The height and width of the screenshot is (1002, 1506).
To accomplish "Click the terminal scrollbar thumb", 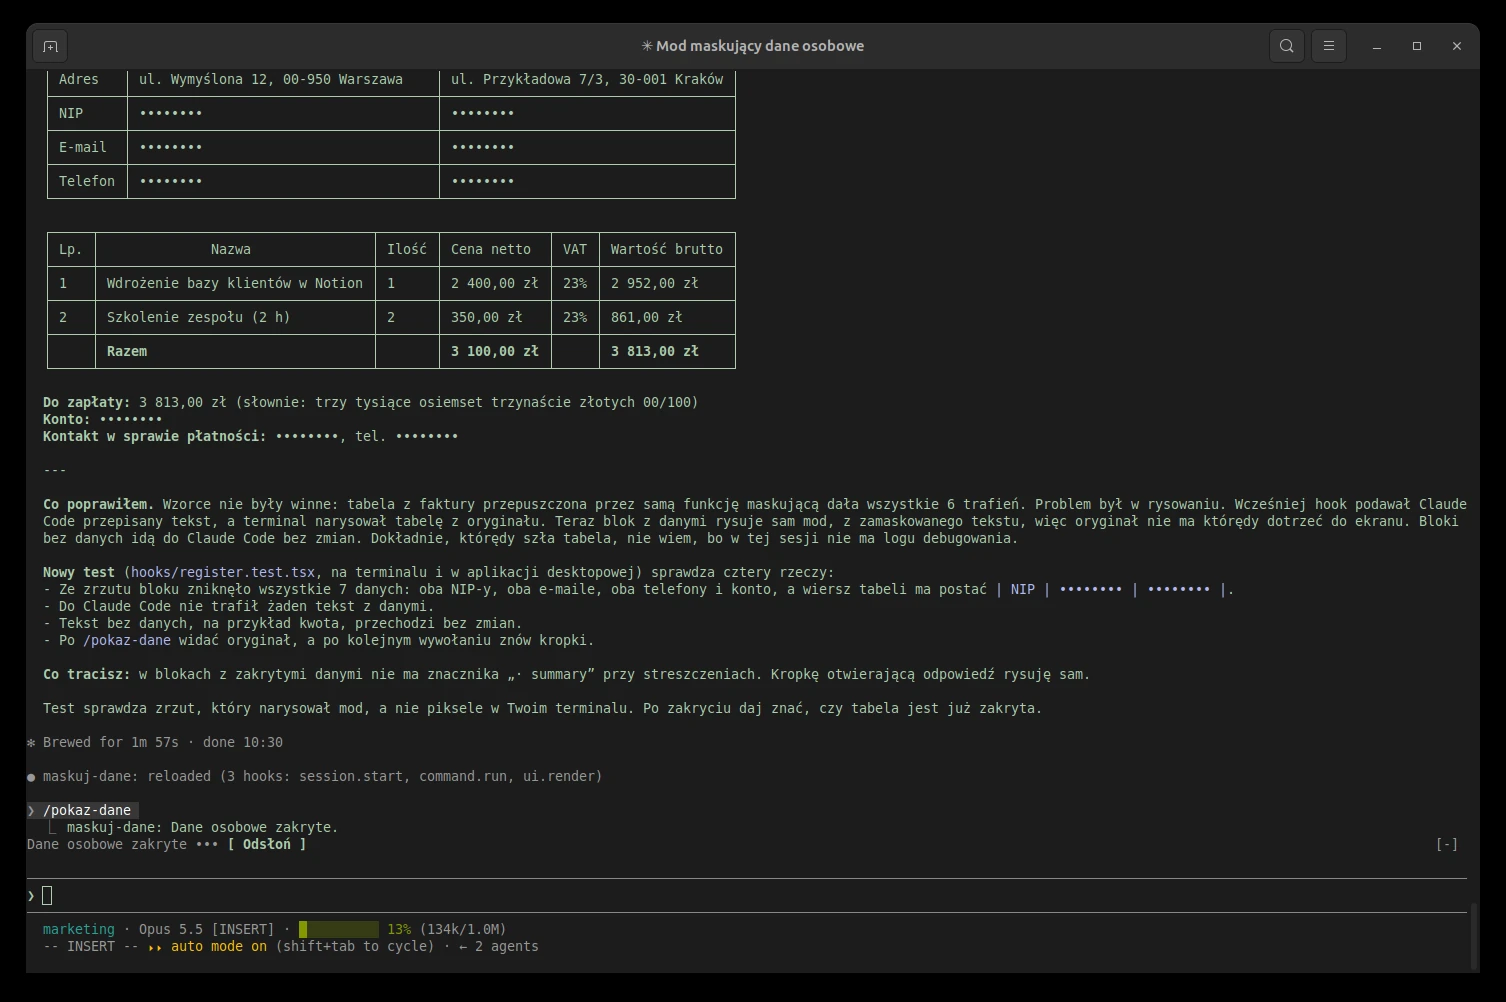I will (x=1473, y=935).
